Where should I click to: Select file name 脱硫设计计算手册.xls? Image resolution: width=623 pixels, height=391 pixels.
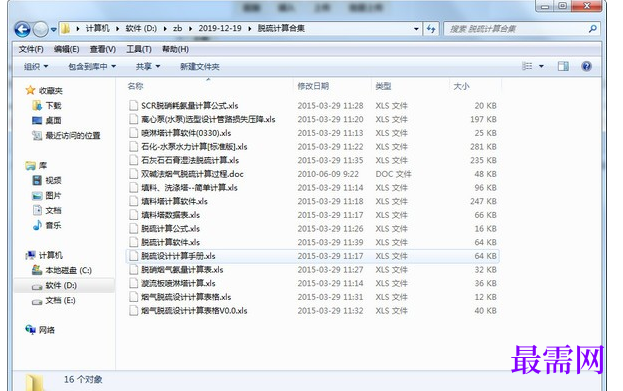click(178, 256)
